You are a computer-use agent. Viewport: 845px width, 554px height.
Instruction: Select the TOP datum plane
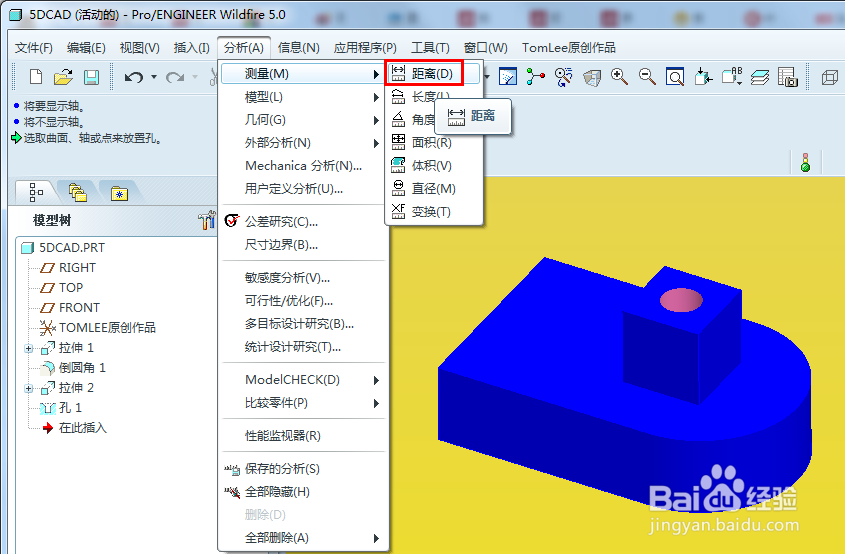(x=71, y=288)
